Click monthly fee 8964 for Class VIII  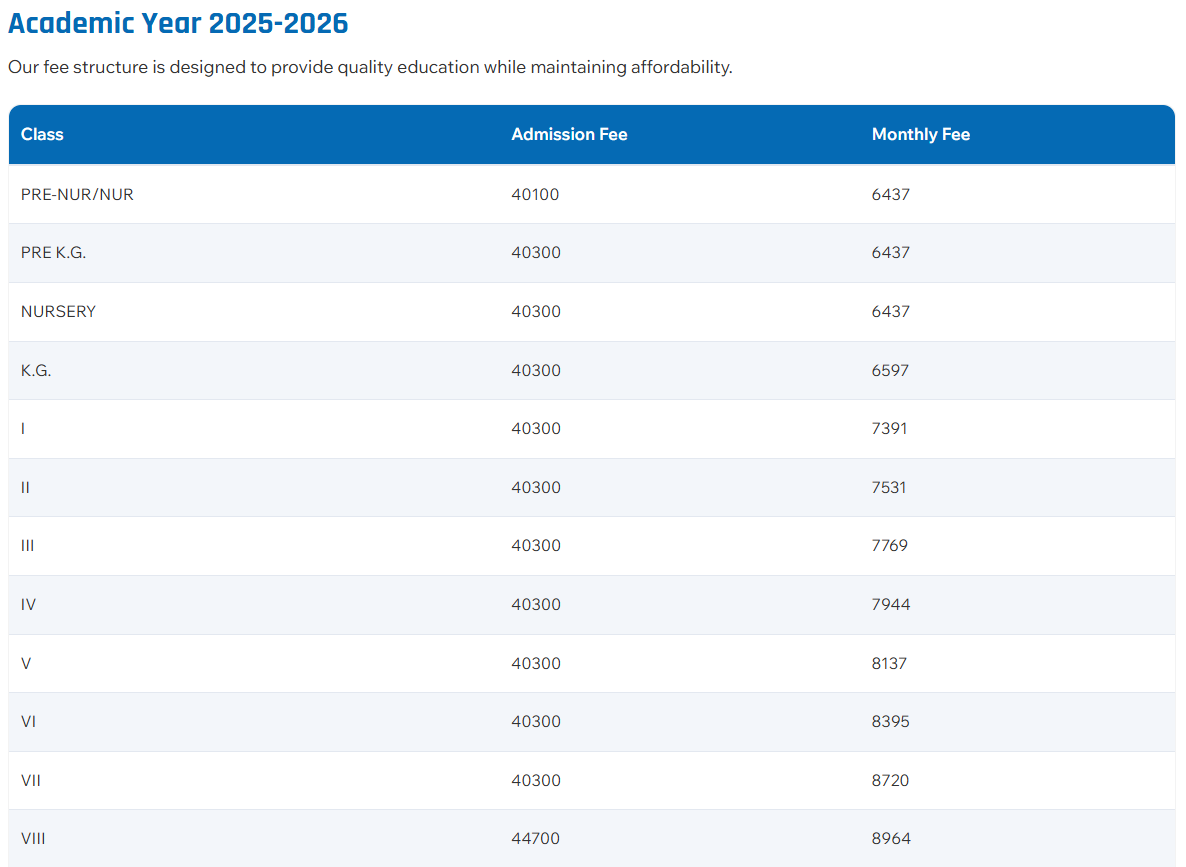click(x=890, y=838)
